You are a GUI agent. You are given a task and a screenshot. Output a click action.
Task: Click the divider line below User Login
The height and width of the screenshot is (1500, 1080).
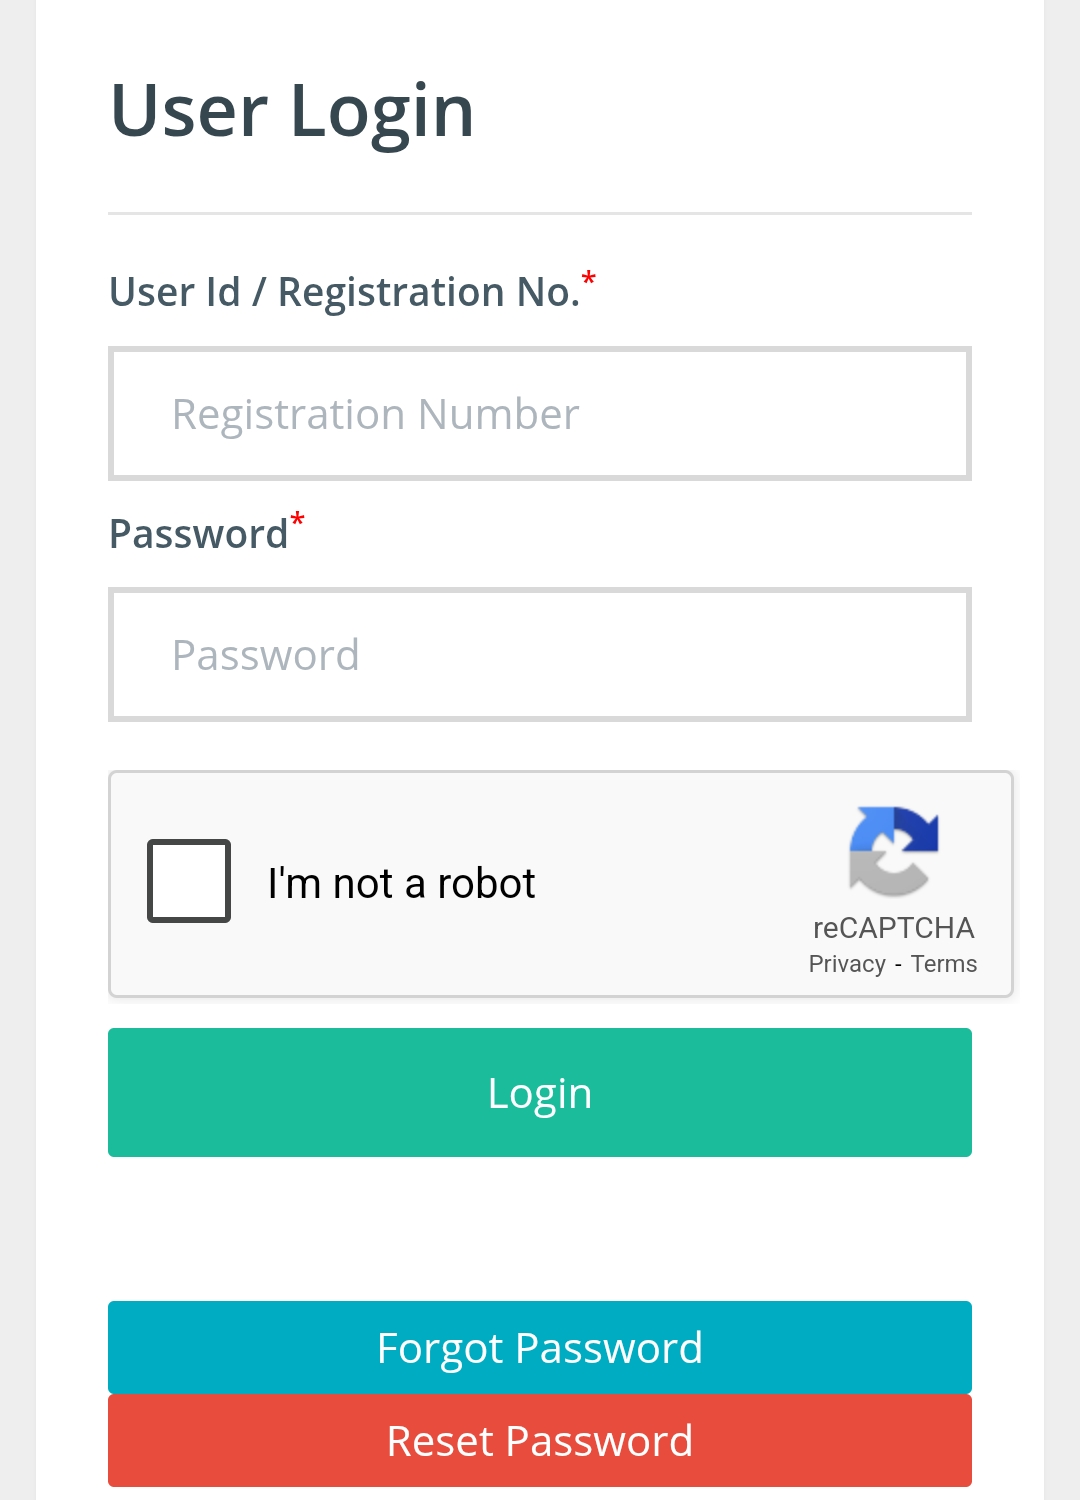coord(539,212)
